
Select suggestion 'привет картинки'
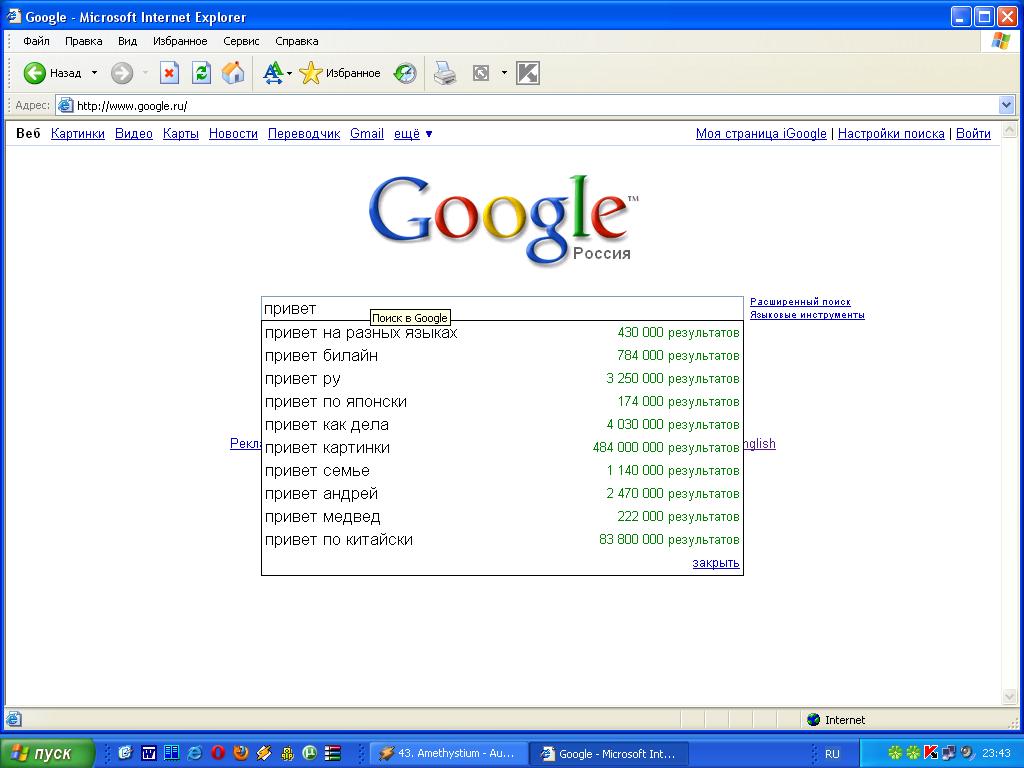(x=502, y=448)
